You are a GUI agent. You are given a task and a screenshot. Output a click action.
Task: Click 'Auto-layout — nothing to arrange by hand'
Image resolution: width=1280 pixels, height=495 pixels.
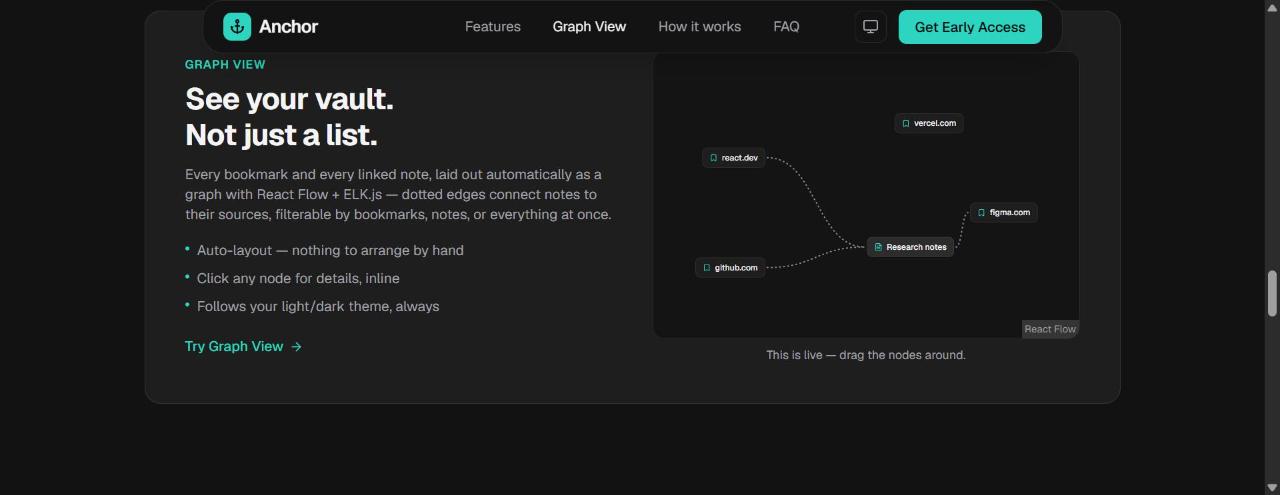tap(330, 250)
